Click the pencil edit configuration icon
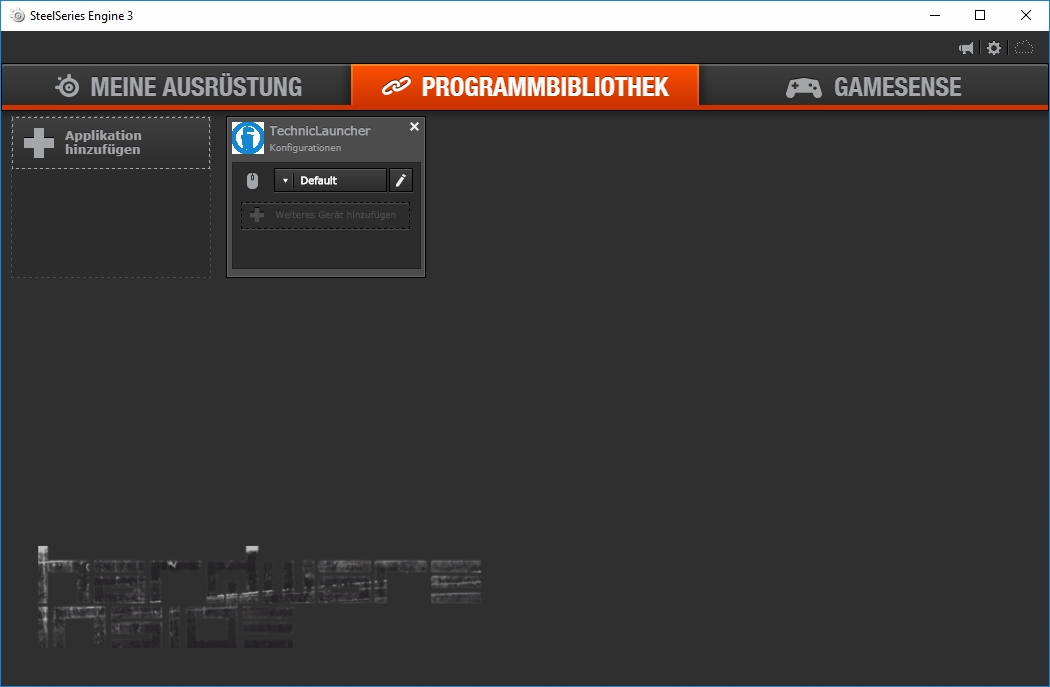This screenshot has height=687, width=1050. point(401,180)
